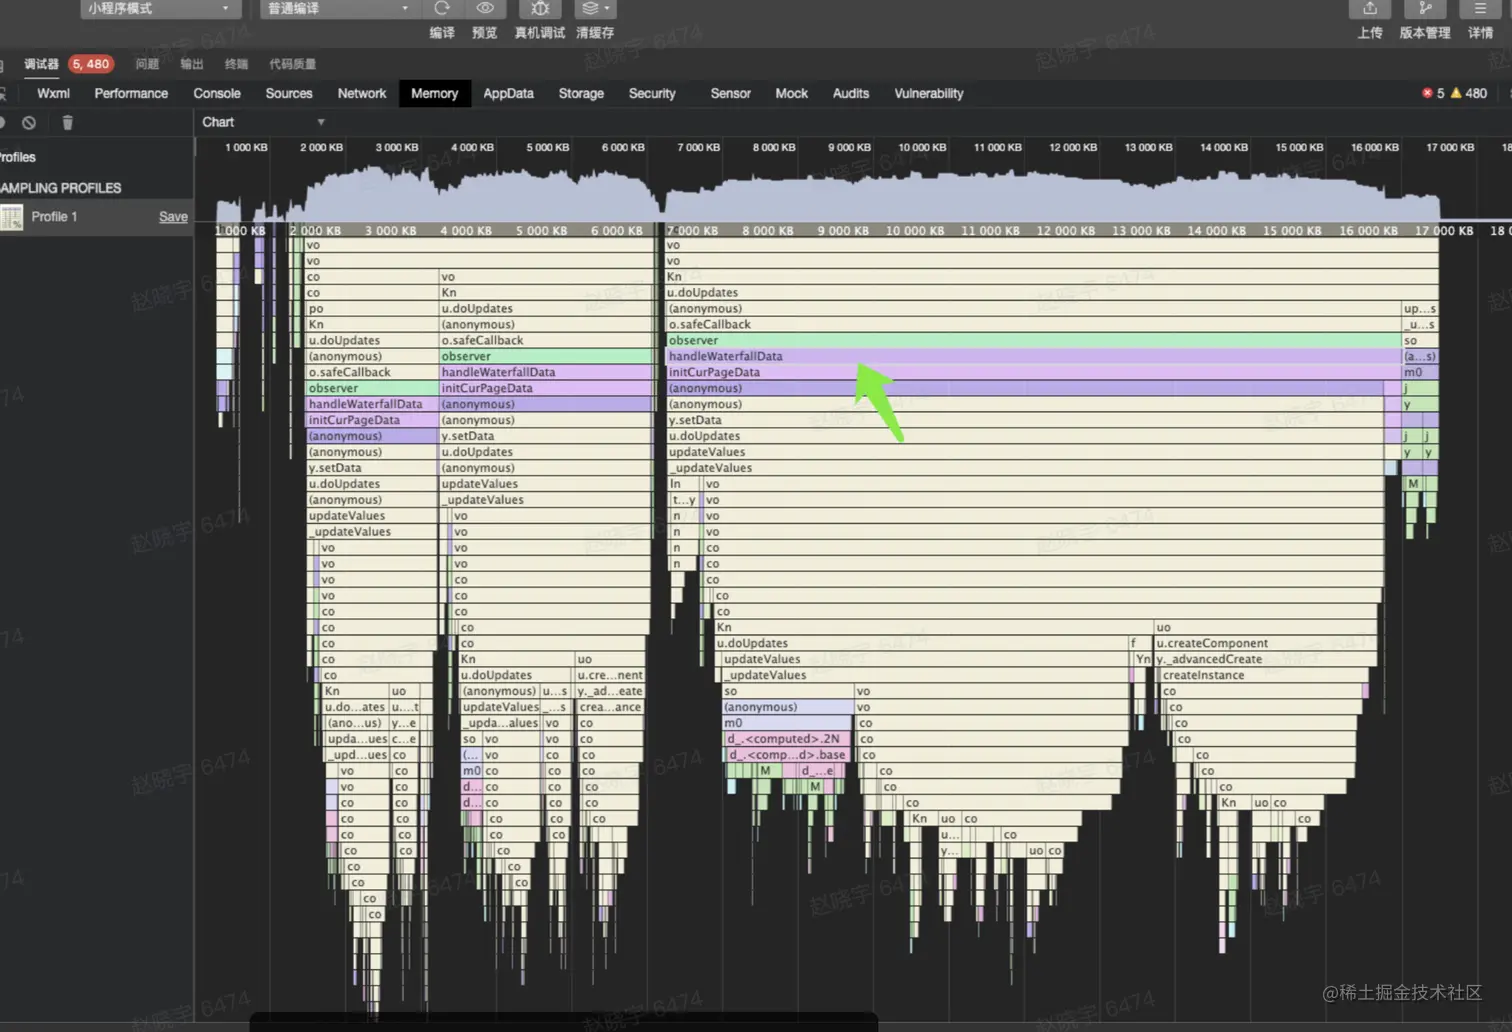Select the po flame bar

[x=371, y=309]
